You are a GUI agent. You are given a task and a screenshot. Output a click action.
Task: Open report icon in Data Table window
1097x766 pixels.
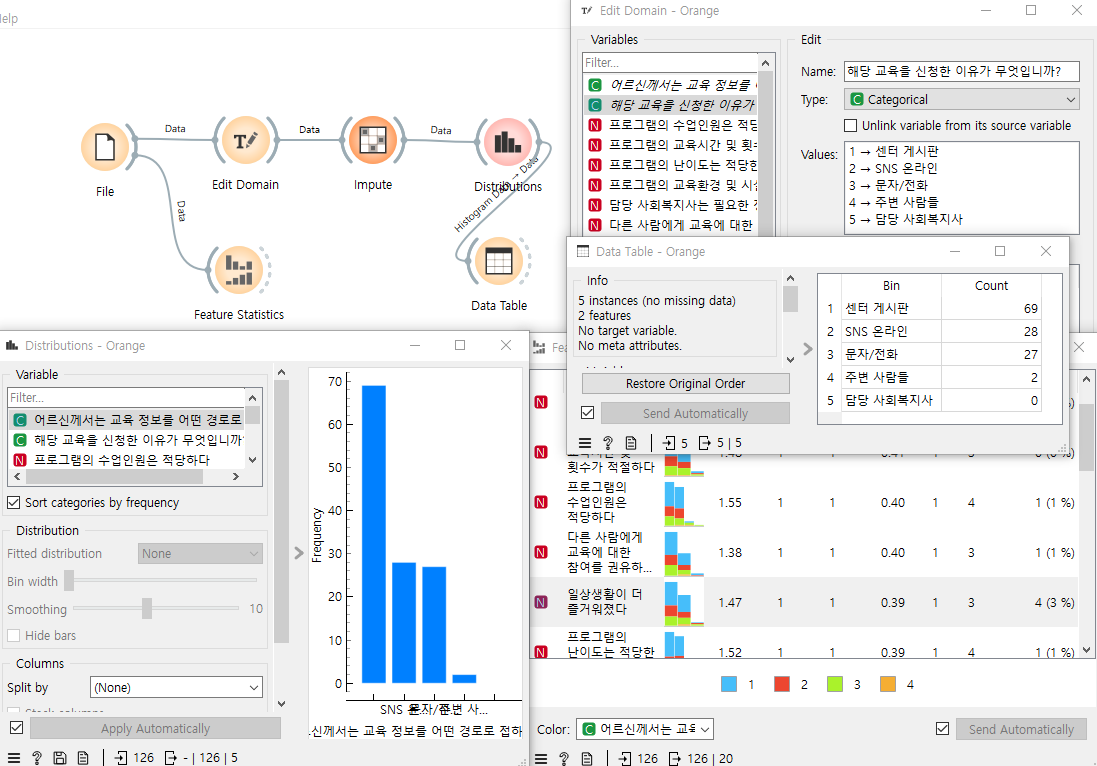630,442
